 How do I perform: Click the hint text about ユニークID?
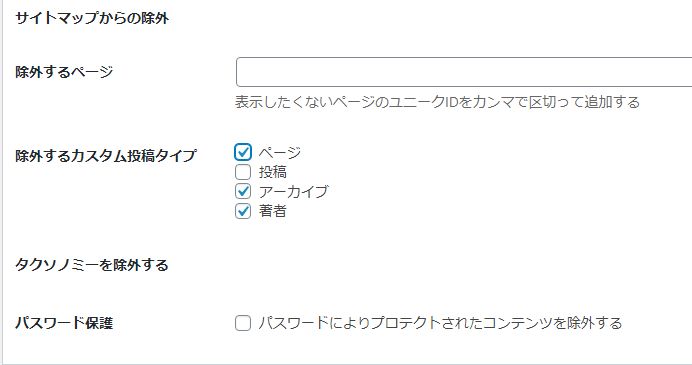(437, 102)
